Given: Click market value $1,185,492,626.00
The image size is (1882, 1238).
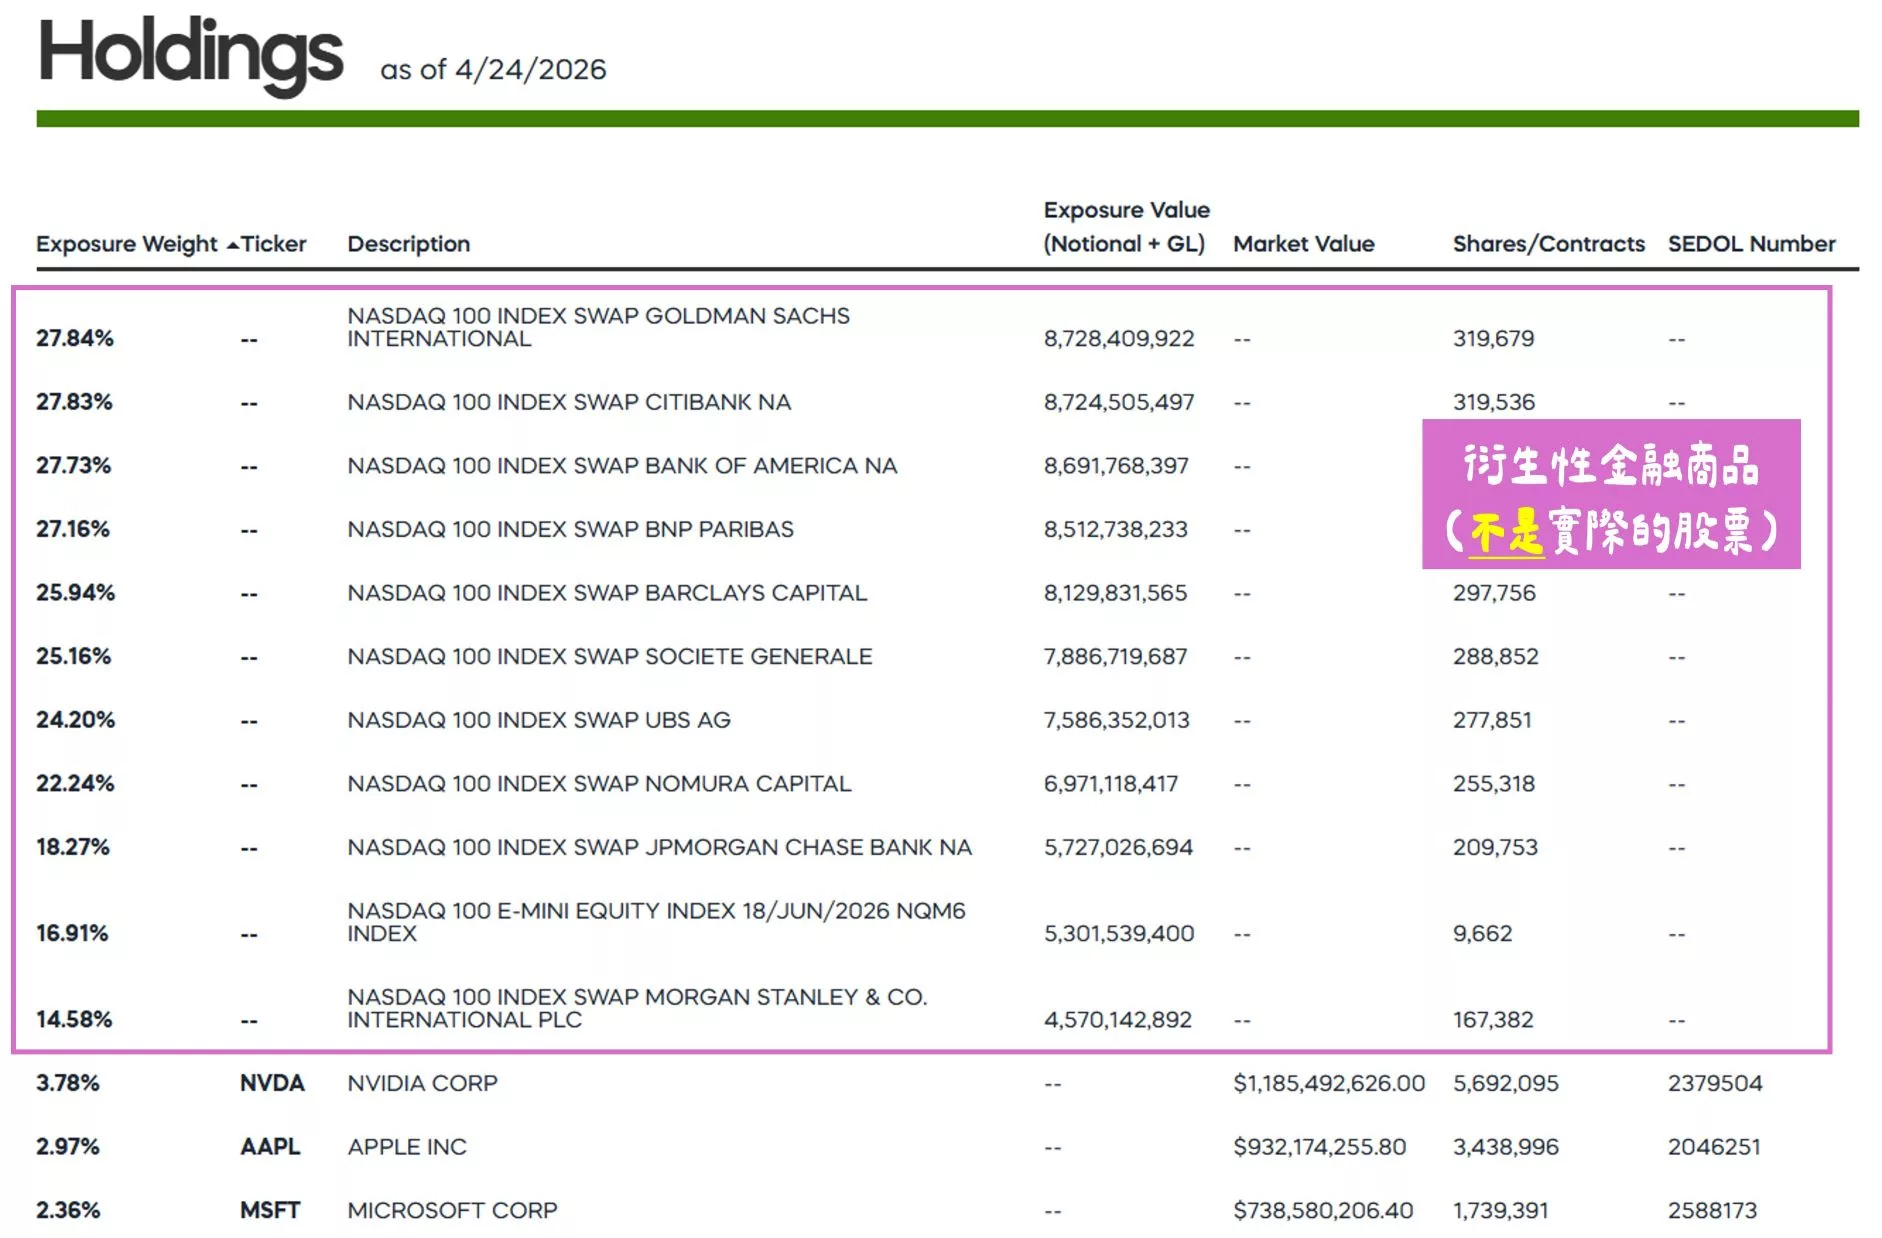Looking at the screenshot, I should click(1329, 1083).
